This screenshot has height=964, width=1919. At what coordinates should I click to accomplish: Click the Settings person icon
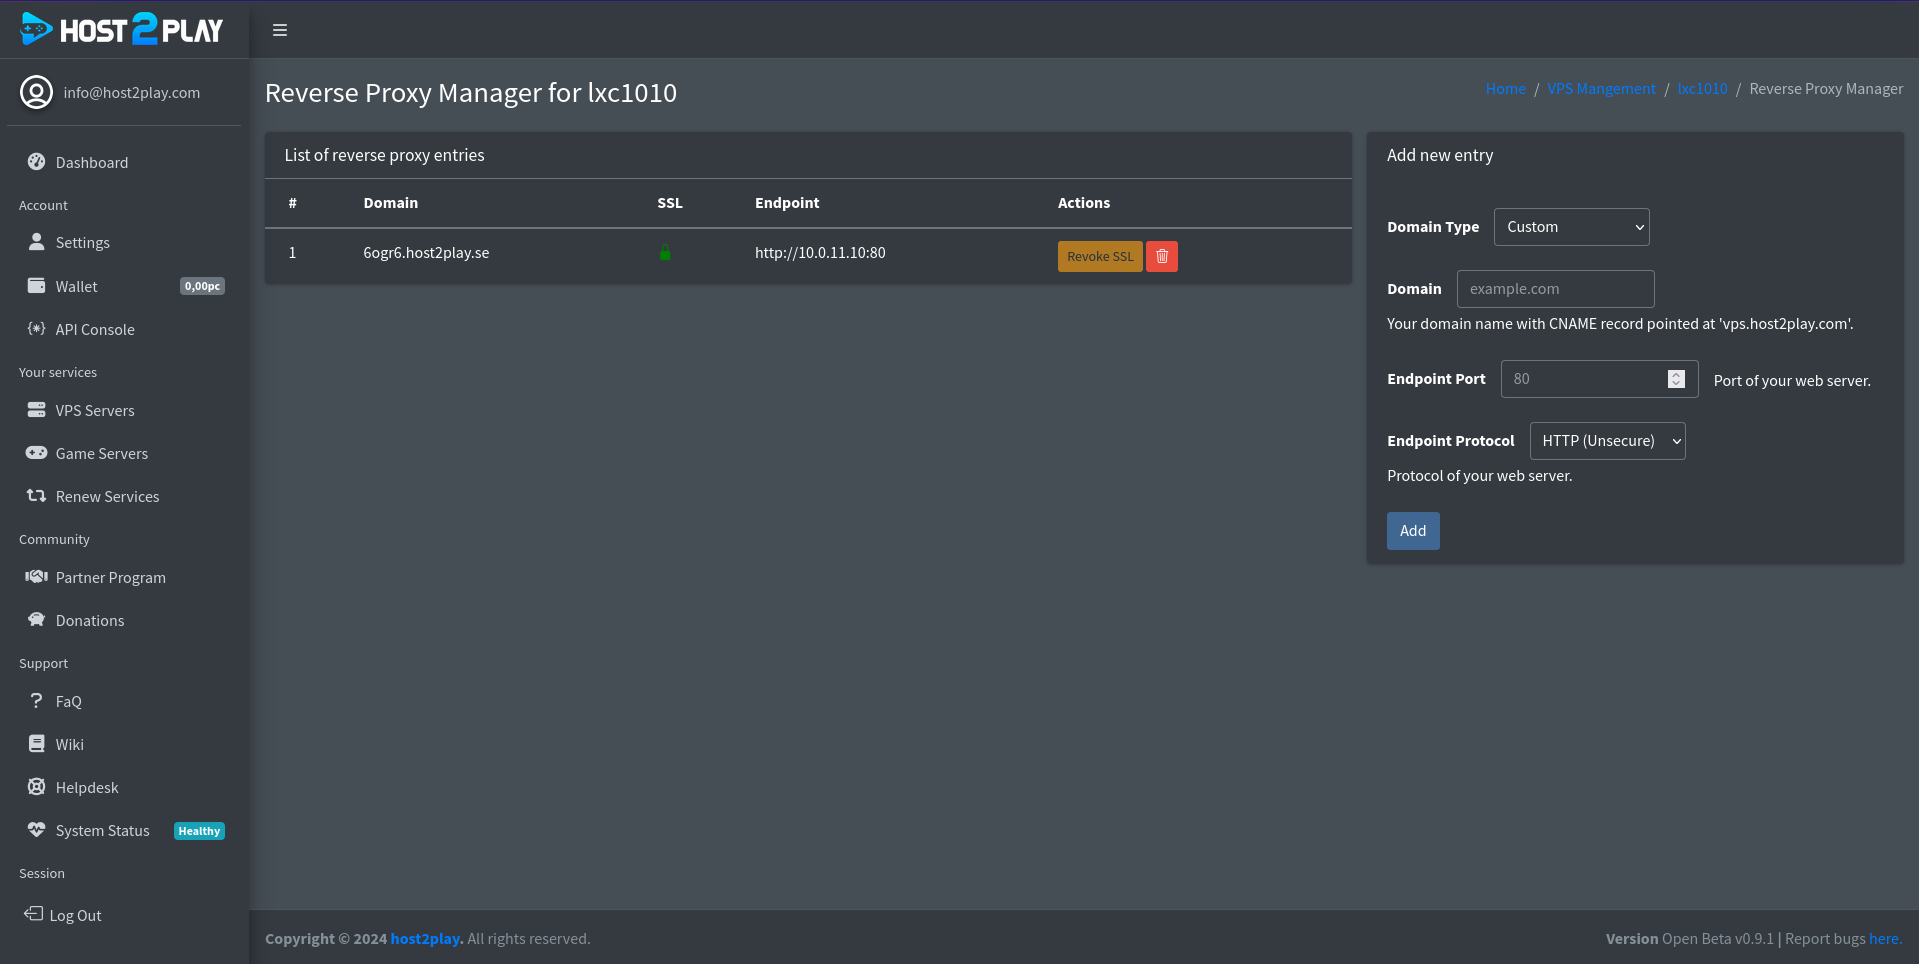click(x=36, y=242)
